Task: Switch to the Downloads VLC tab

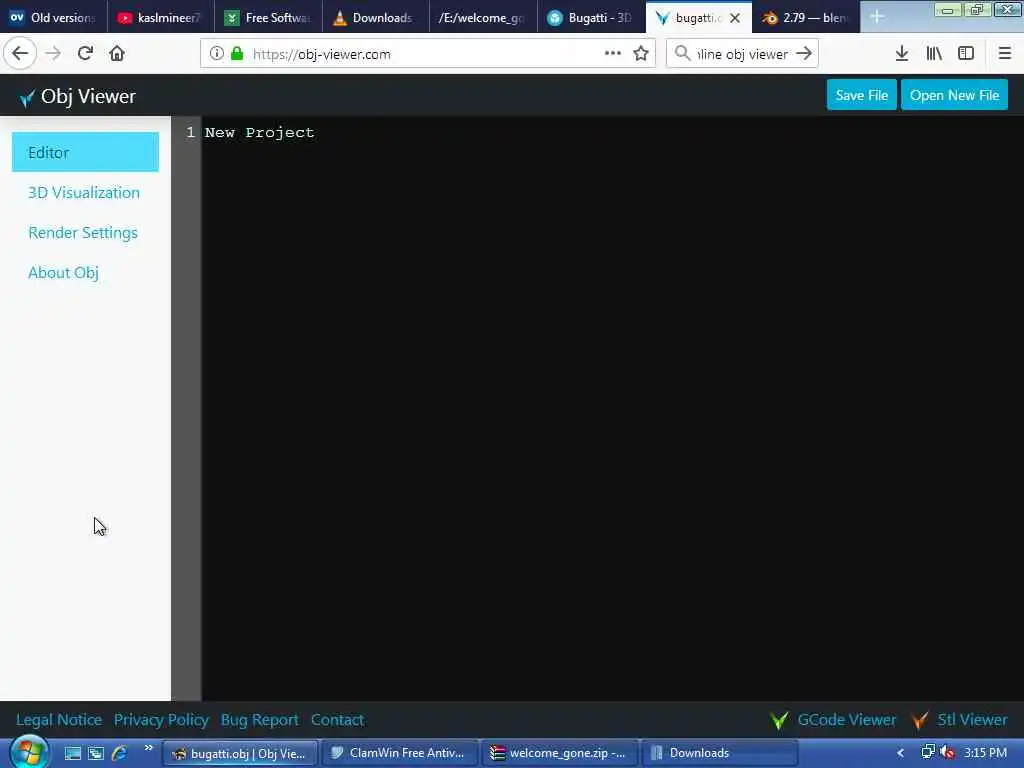Action: click(376, 18)
